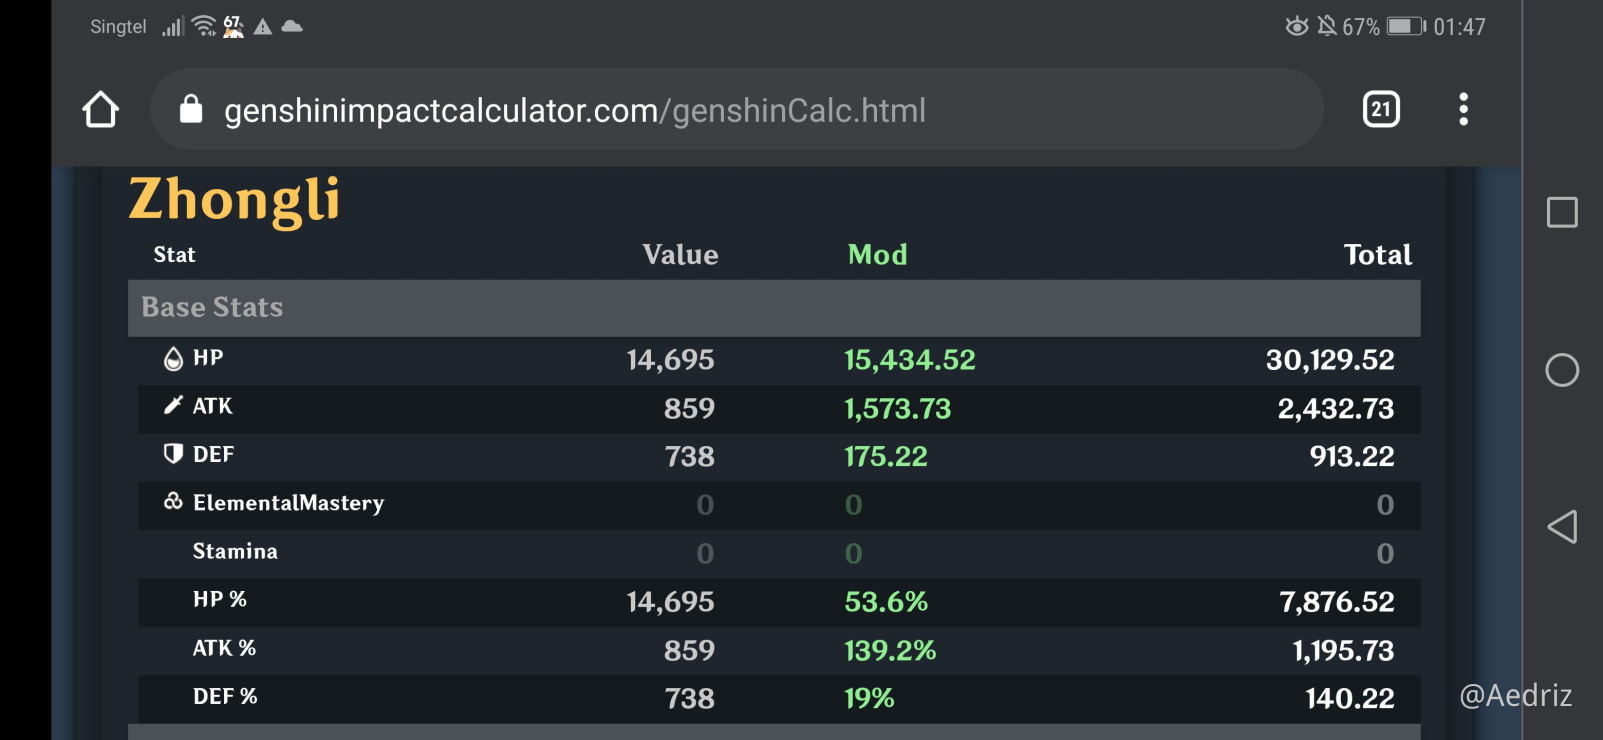Click the ATK sword icon
Image resolution: width=1603 pixels, height=740 pixels.
[x=173, y=405]
